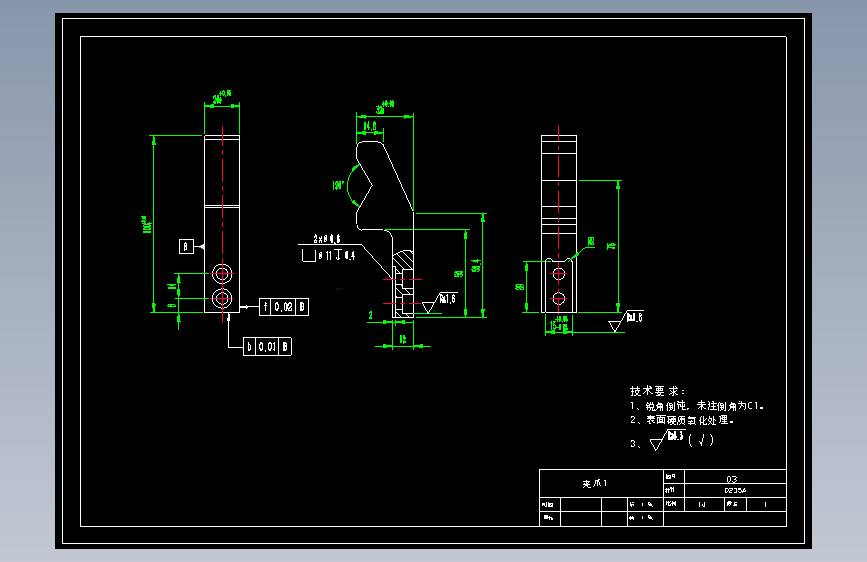Click the note '1、锐角倒钝, 未注倒角为C1'
Image resolution: width=867 pixels, height=562 pixels.
pos(697,406)
